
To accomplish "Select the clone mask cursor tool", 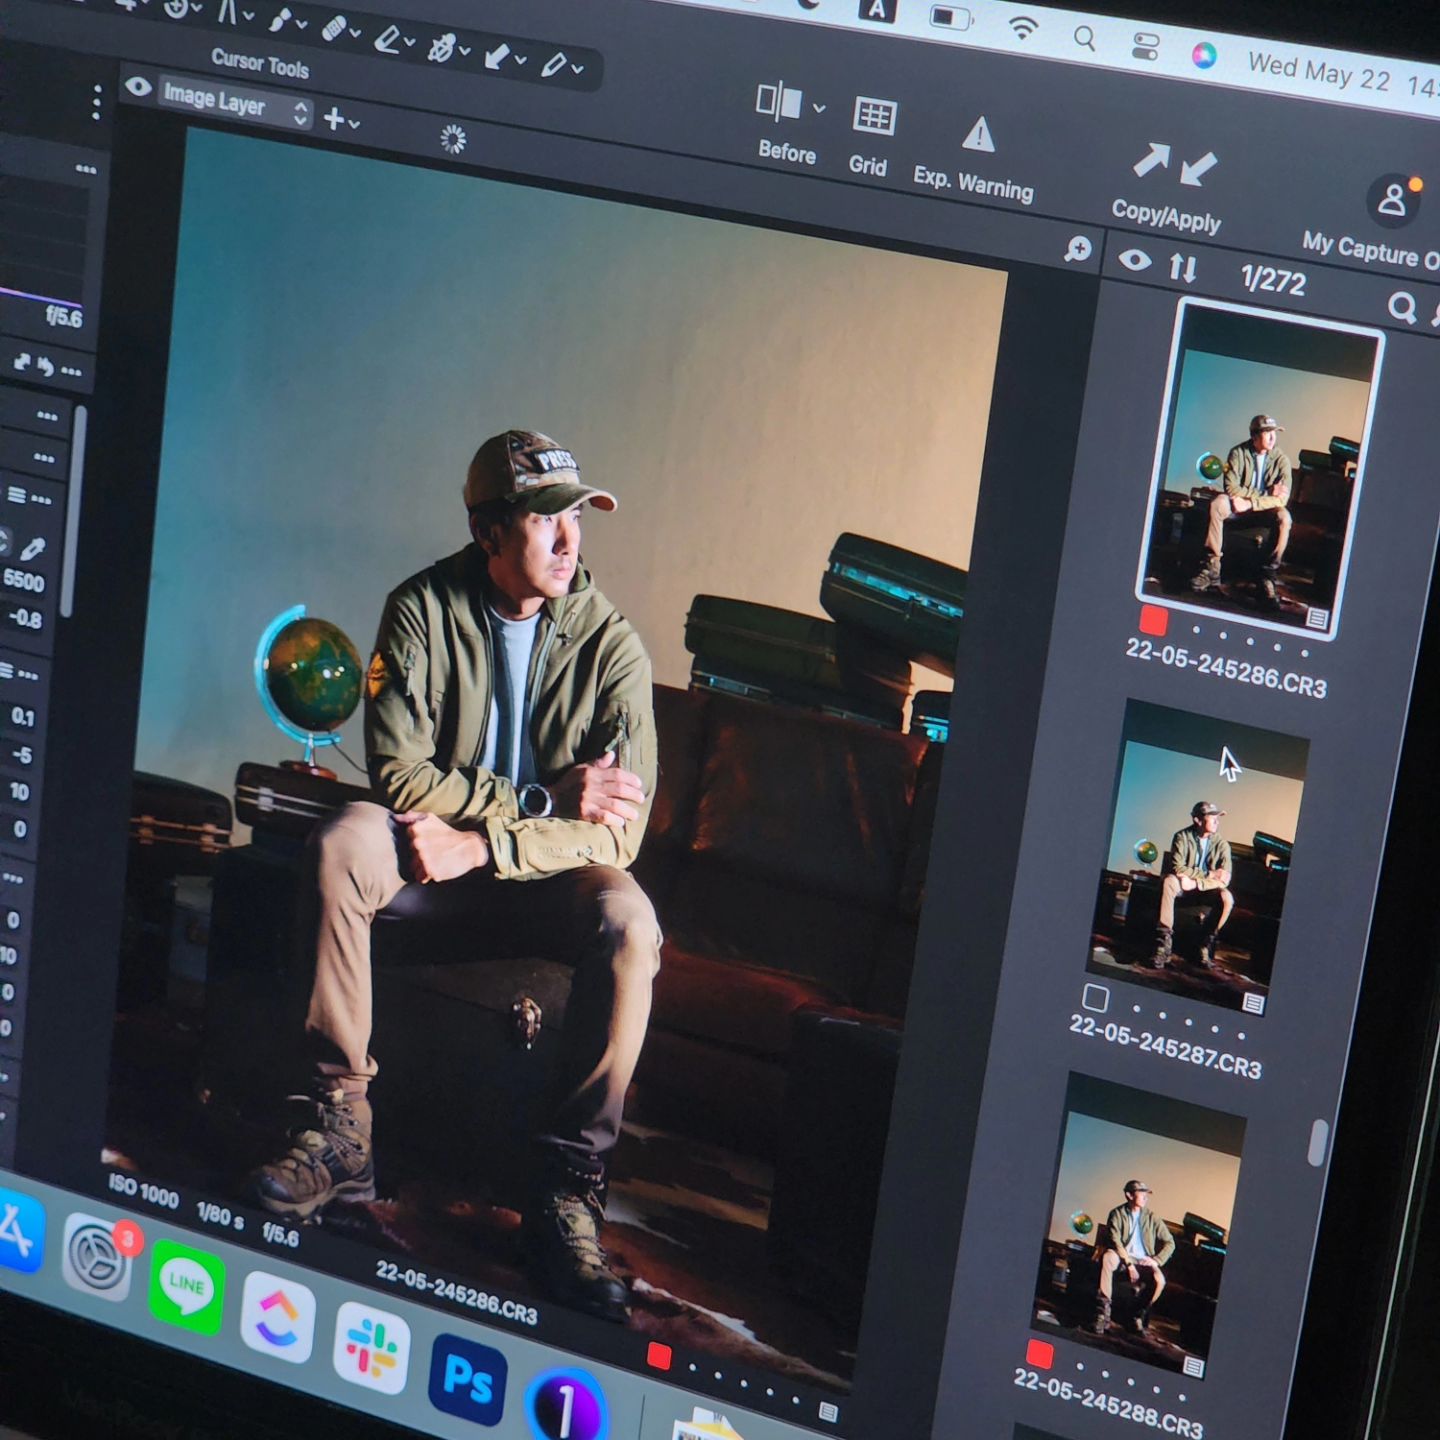I will [x=441, y=46].
